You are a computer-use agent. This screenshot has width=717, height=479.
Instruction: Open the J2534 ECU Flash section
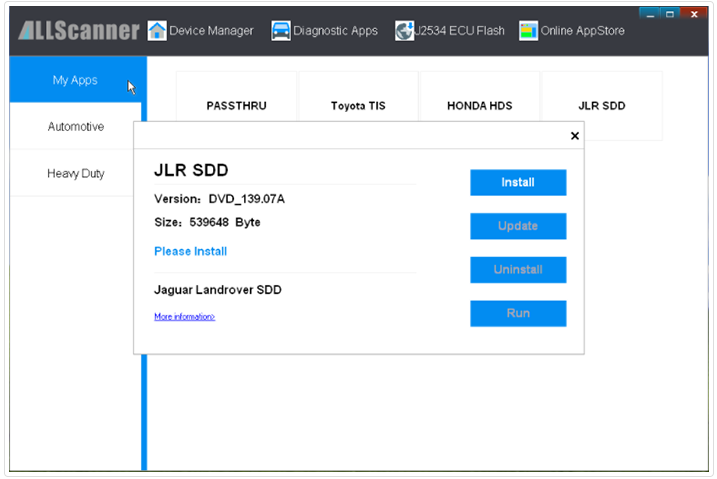click(x=449, y=31)
